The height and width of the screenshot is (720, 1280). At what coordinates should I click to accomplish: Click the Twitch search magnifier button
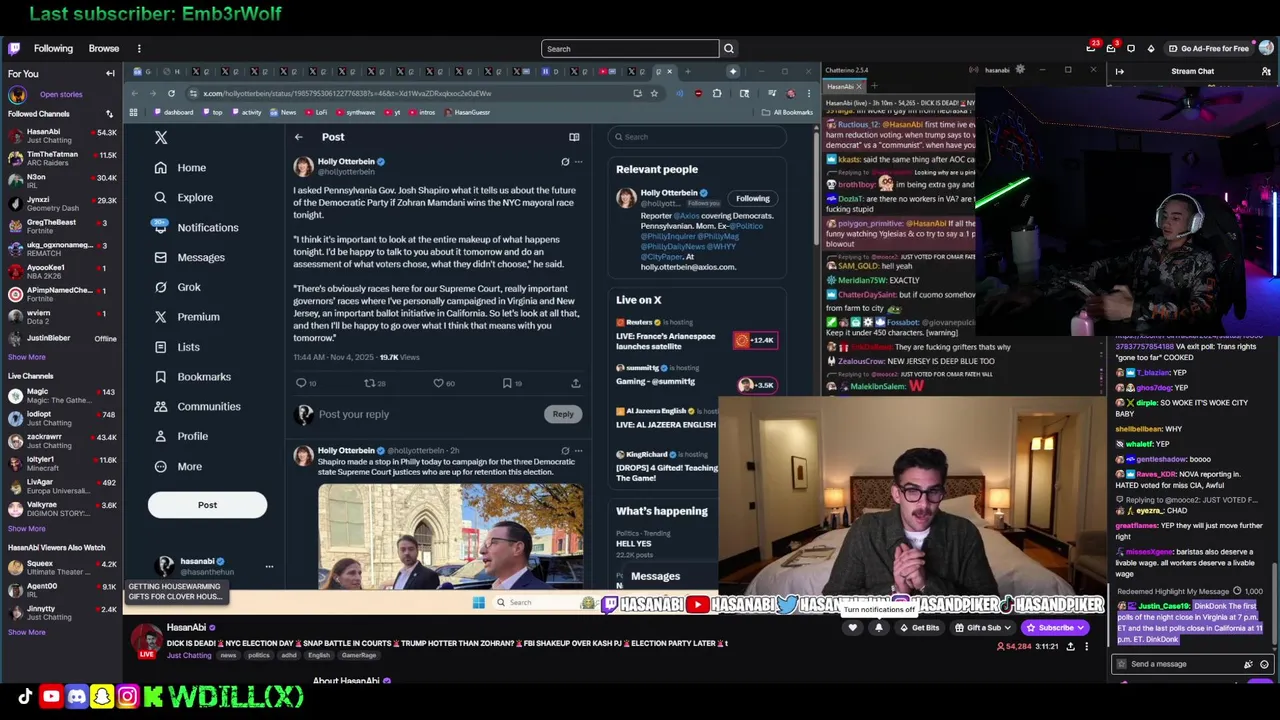(729, 48)
